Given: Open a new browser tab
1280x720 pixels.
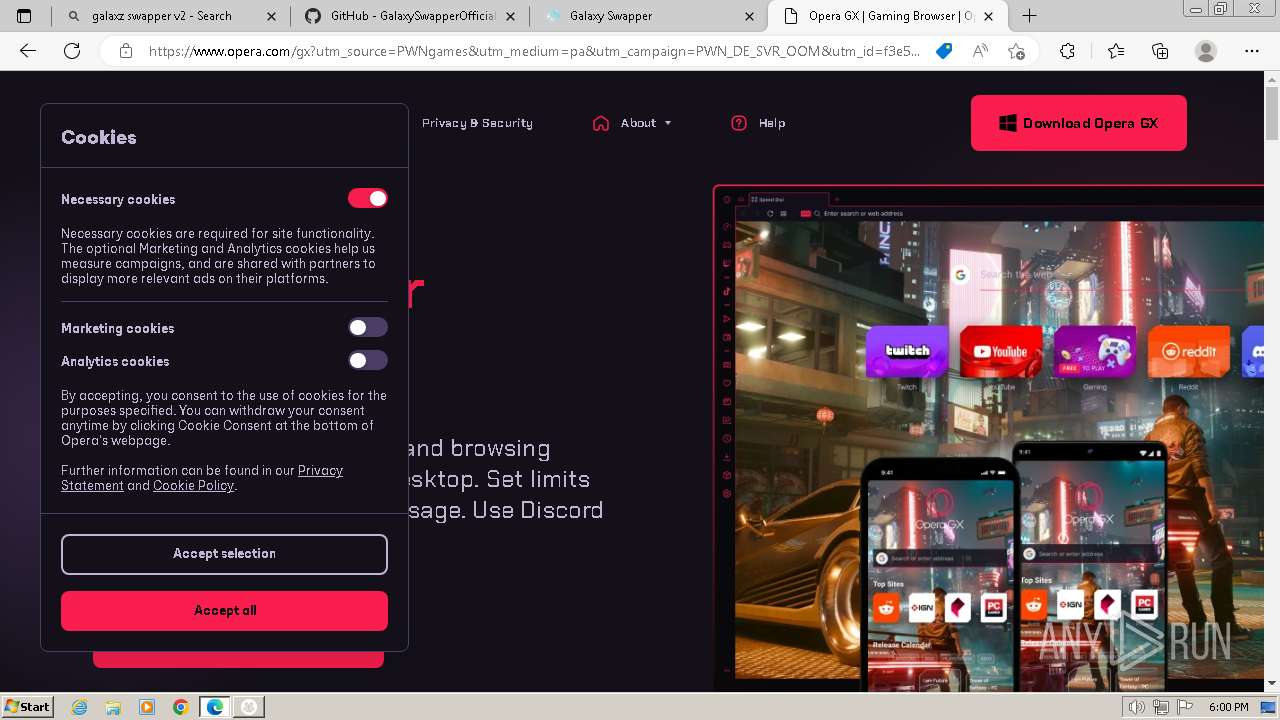Looking at the screenshot, I should click(x=1029, y=15).
